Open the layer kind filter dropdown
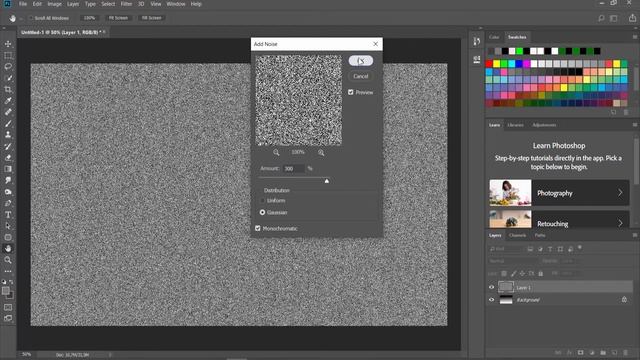Image resolution: width=640 pixels, height=360 pixels. pos(505,249)
